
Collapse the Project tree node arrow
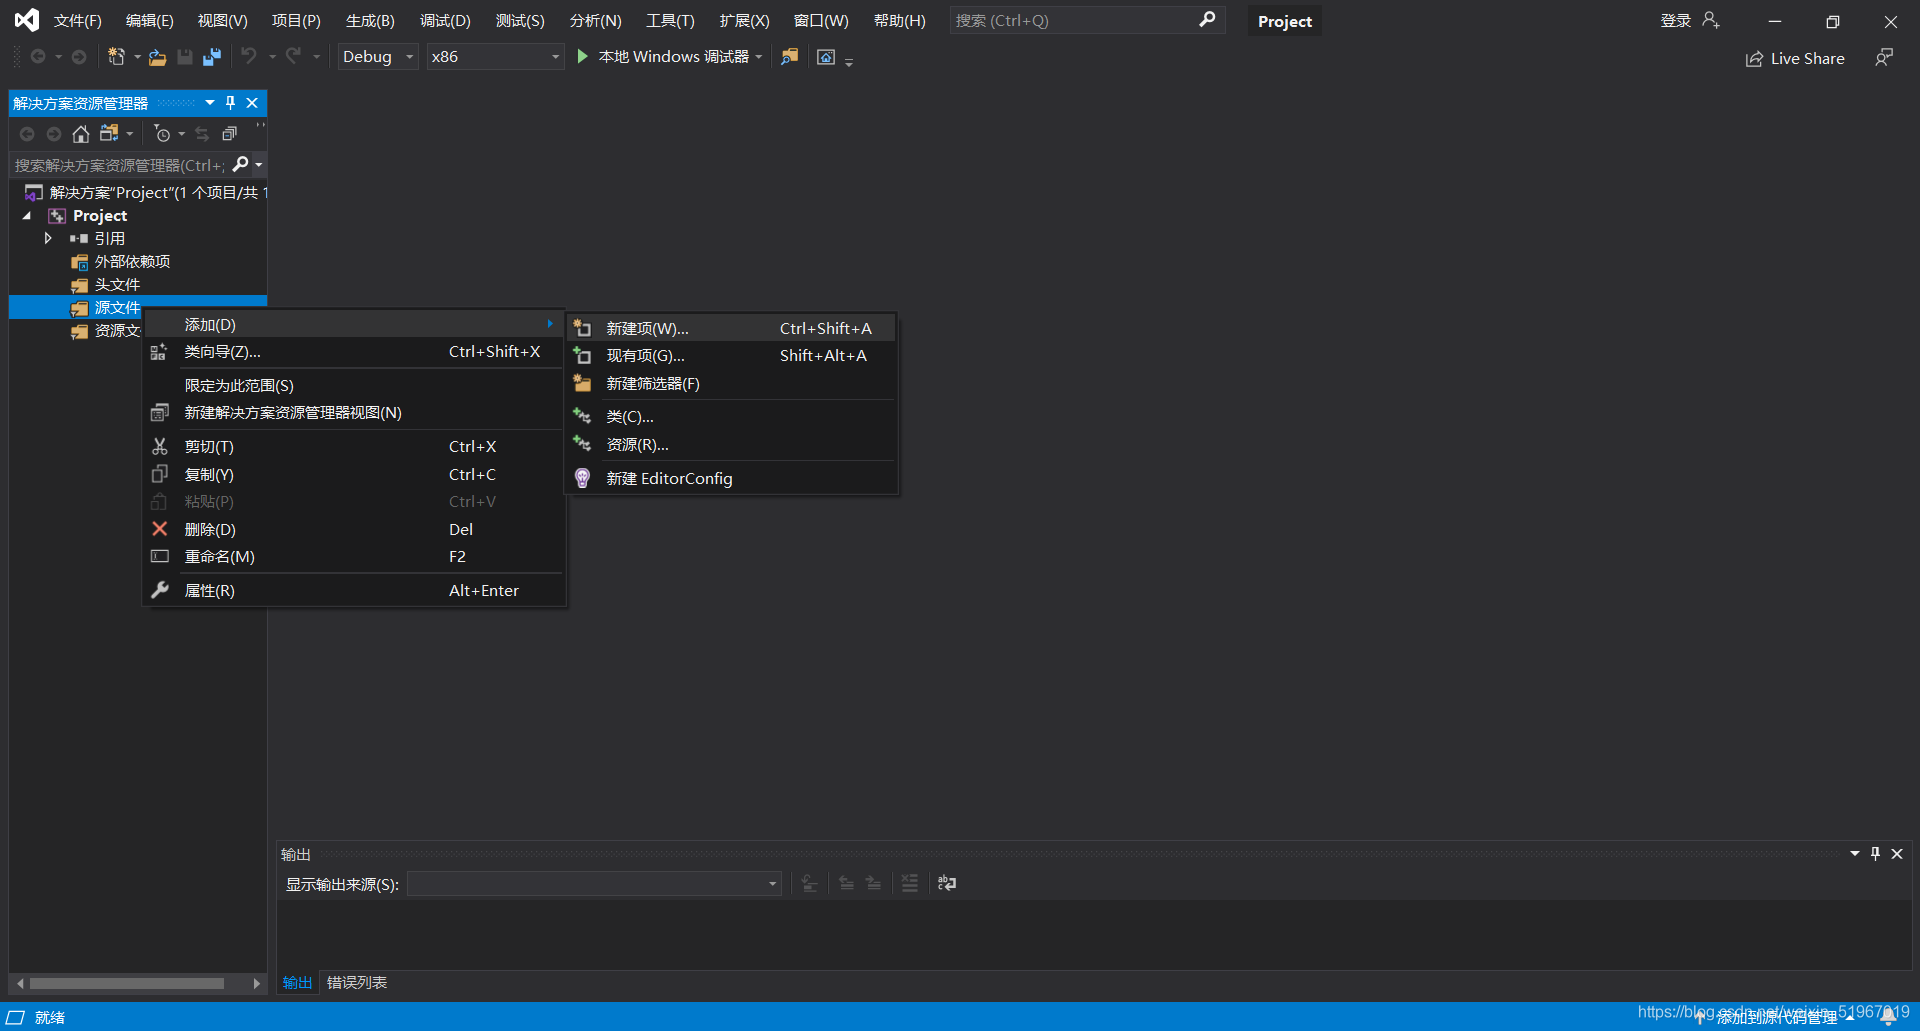click(27, 215)
